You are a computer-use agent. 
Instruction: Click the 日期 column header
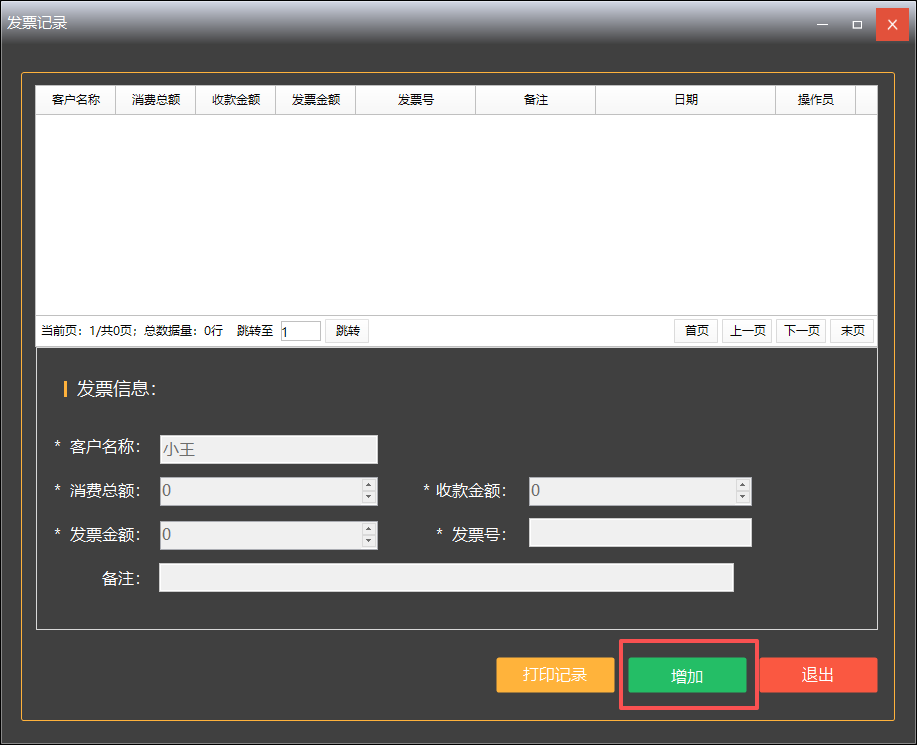coord(685,100)
